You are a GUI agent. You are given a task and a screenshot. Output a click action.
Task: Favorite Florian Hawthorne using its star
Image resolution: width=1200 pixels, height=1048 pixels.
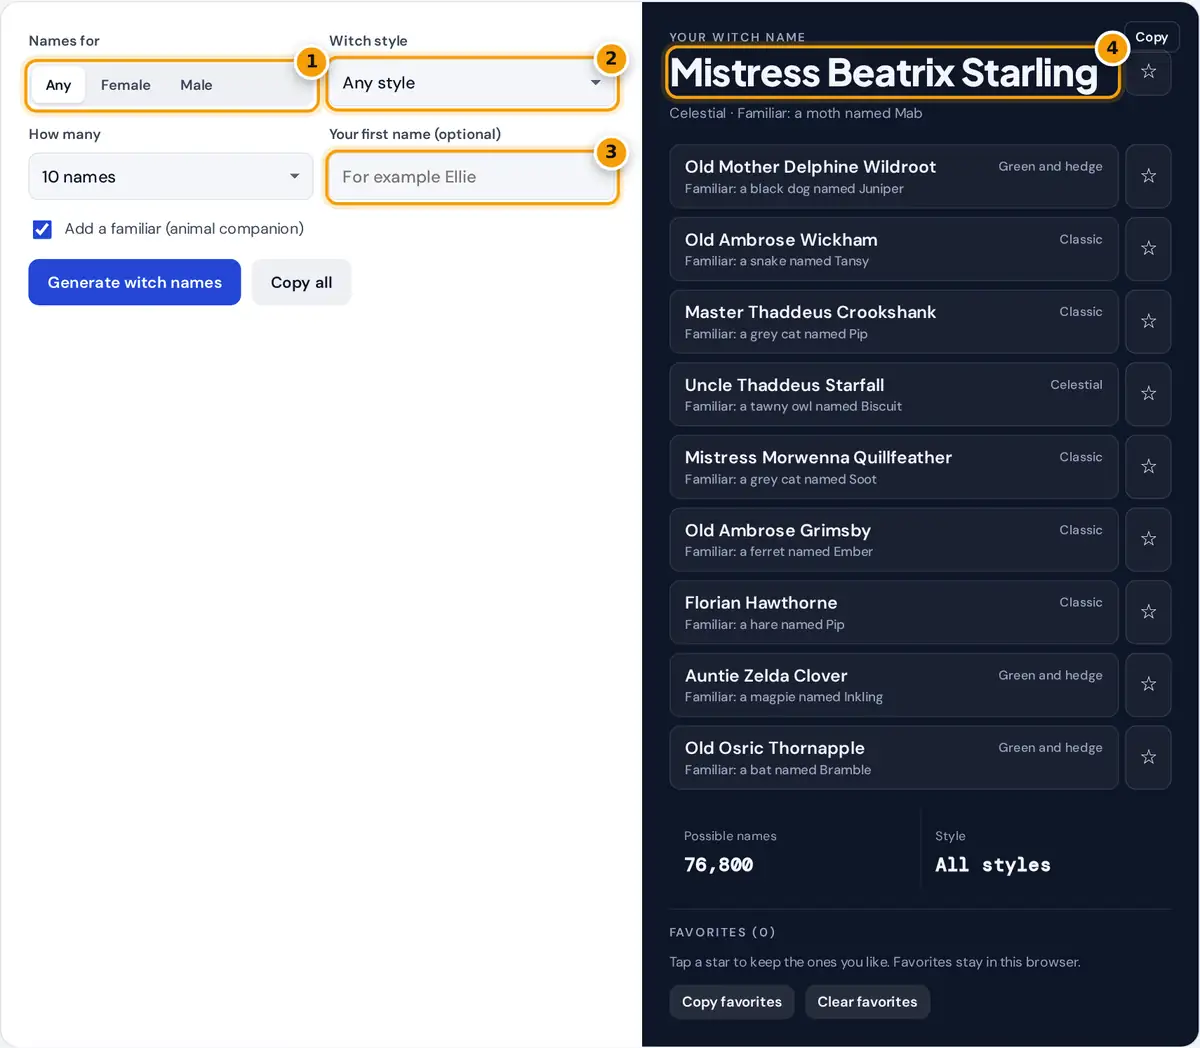point(1148,612)
